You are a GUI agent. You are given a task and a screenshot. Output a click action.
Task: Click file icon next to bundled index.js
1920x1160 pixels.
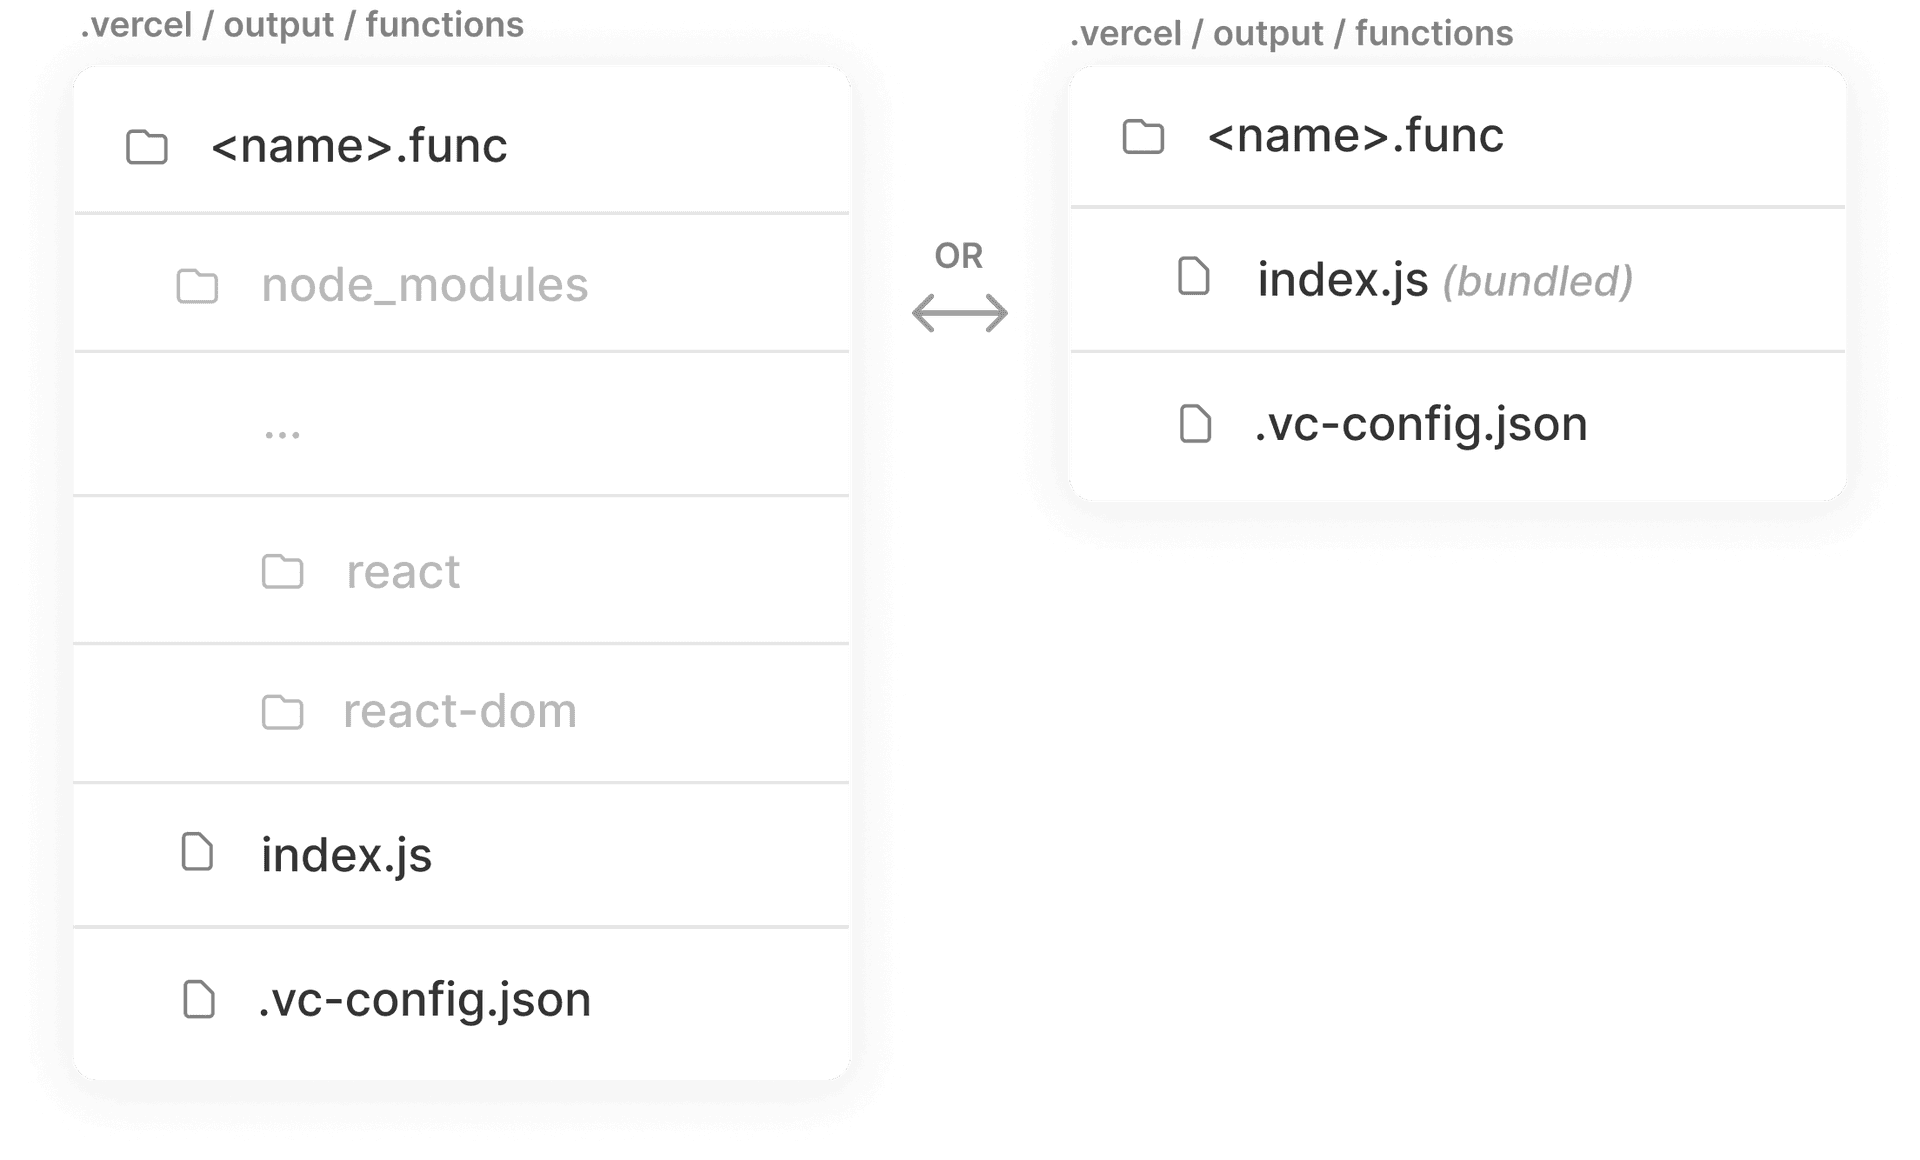(1194, 277)
